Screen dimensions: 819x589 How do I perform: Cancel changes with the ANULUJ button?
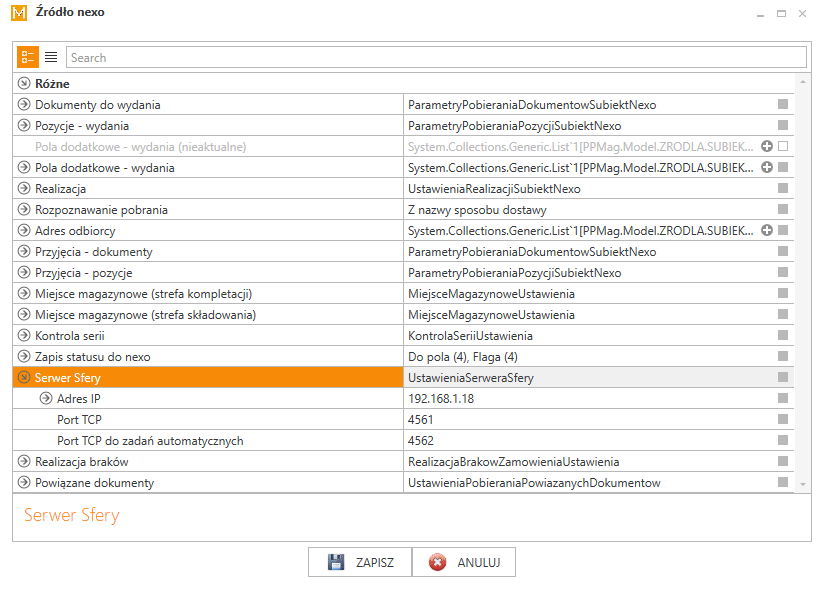(464, 562)
